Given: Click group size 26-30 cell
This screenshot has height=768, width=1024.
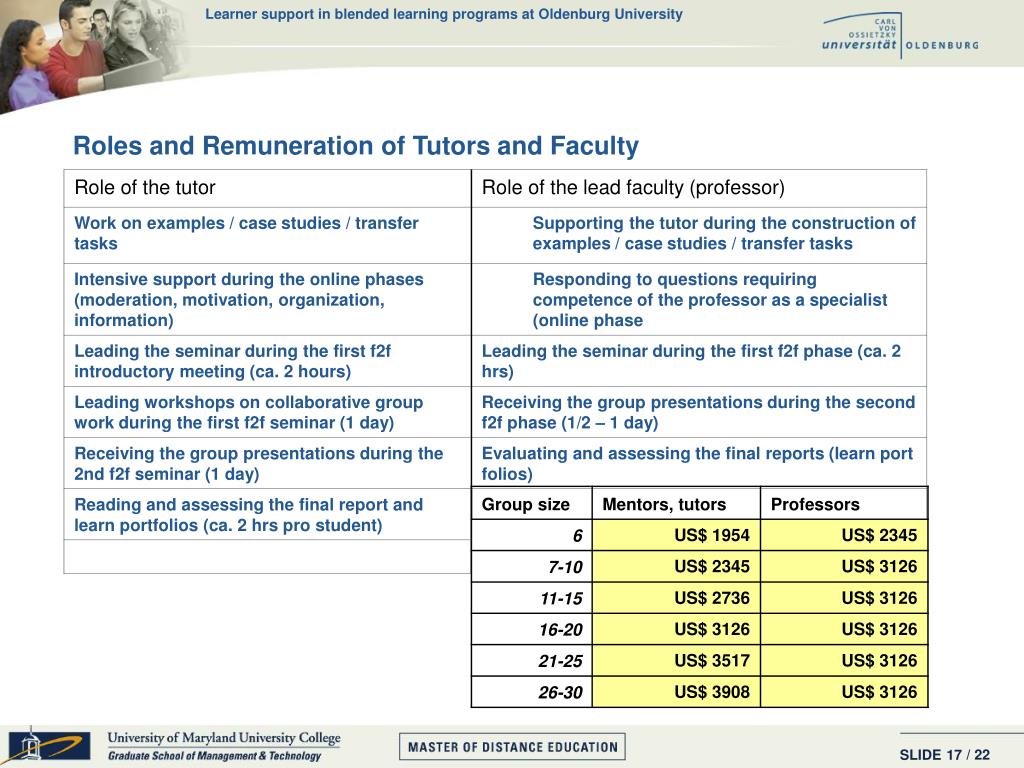Looking at the screenshot, I should click(532, 692).
